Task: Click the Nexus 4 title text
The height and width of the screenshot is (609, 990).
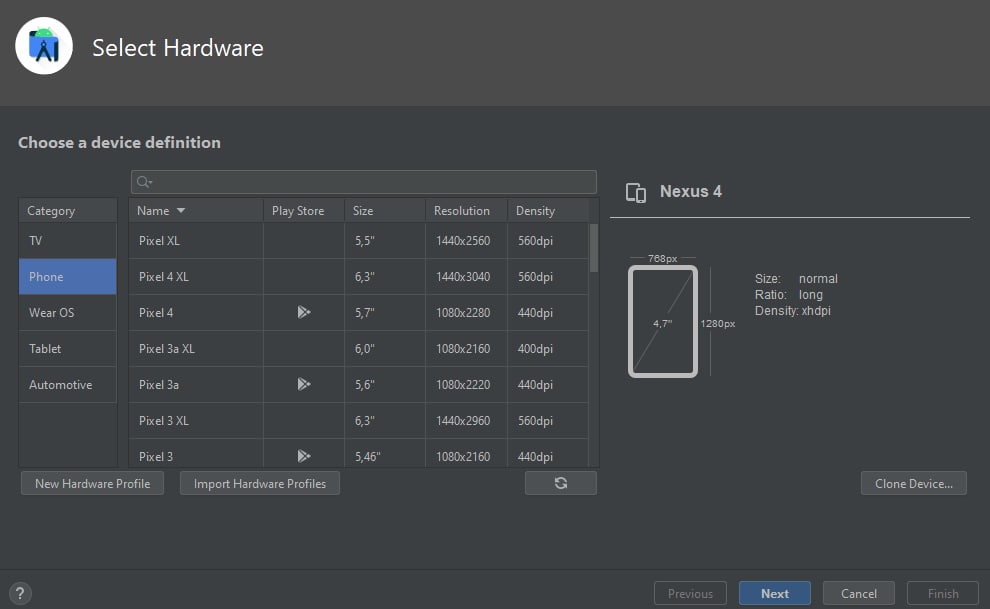Action: [x=691, y=191]
